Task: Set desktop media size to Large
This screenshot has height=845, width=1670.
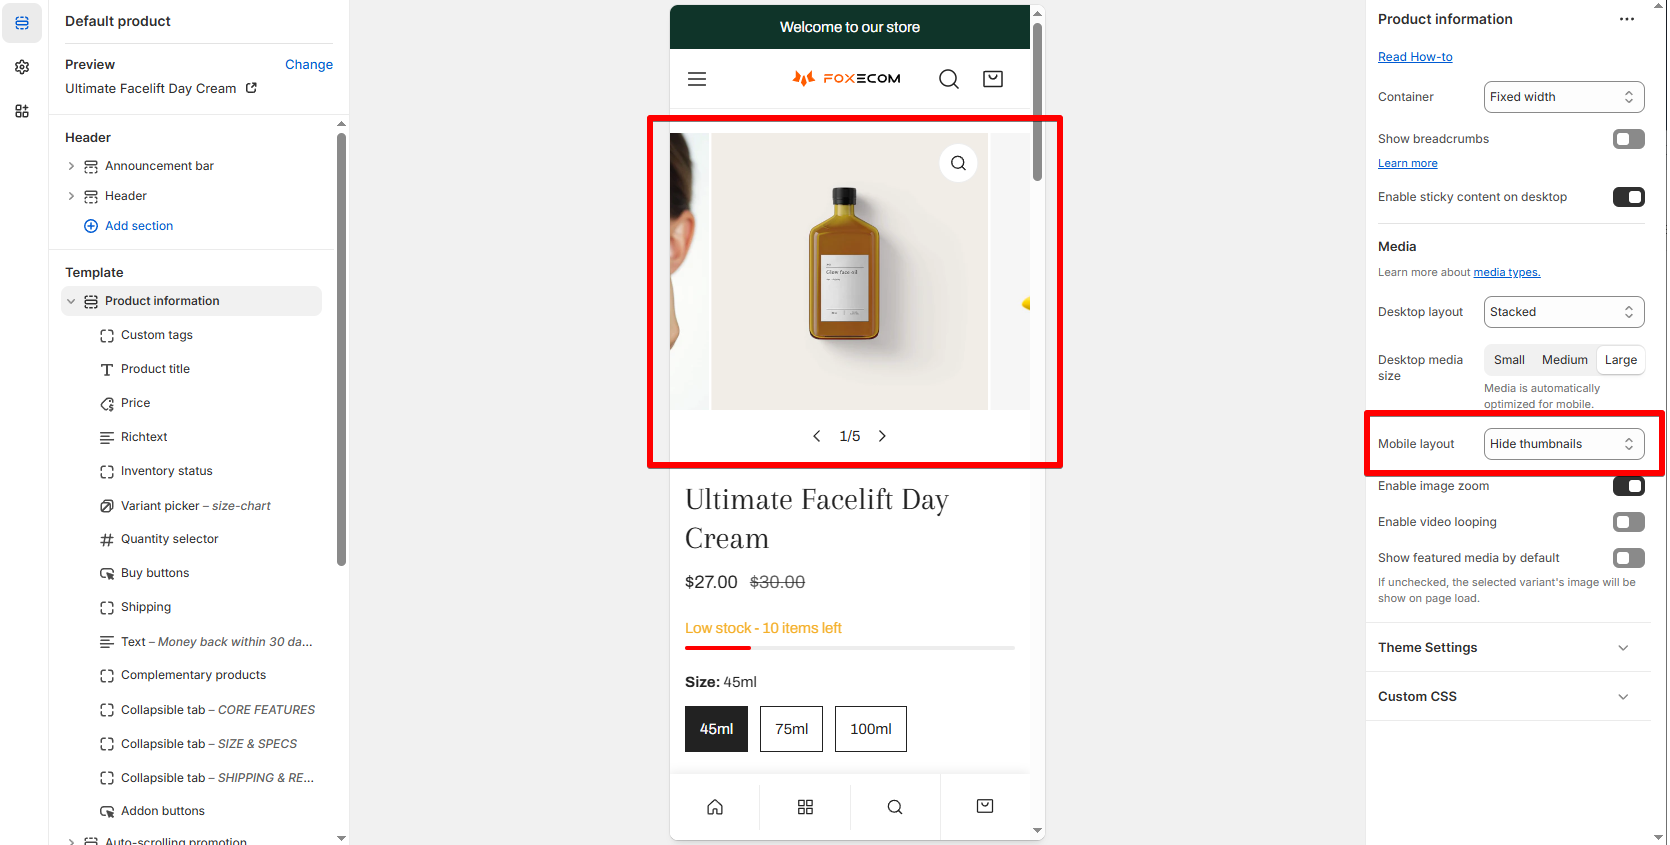Action: pyautogui.click(x=1620, y=360)
